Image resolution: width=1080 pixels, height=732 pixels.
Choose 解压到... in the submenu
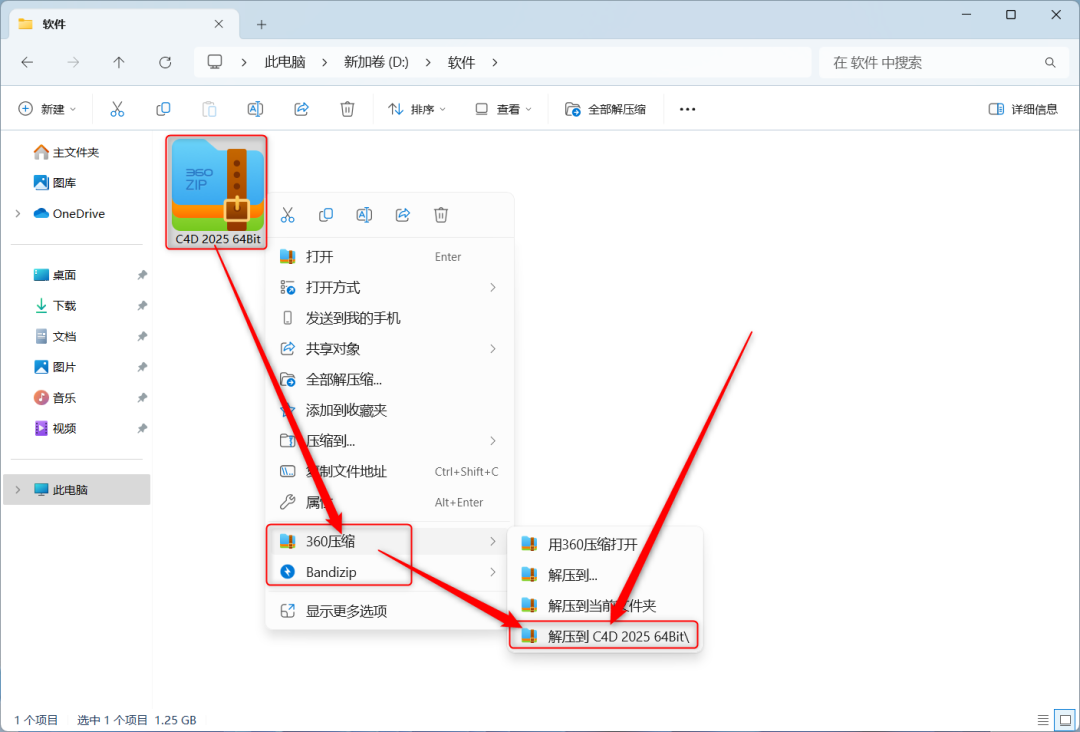pos(605,575)
